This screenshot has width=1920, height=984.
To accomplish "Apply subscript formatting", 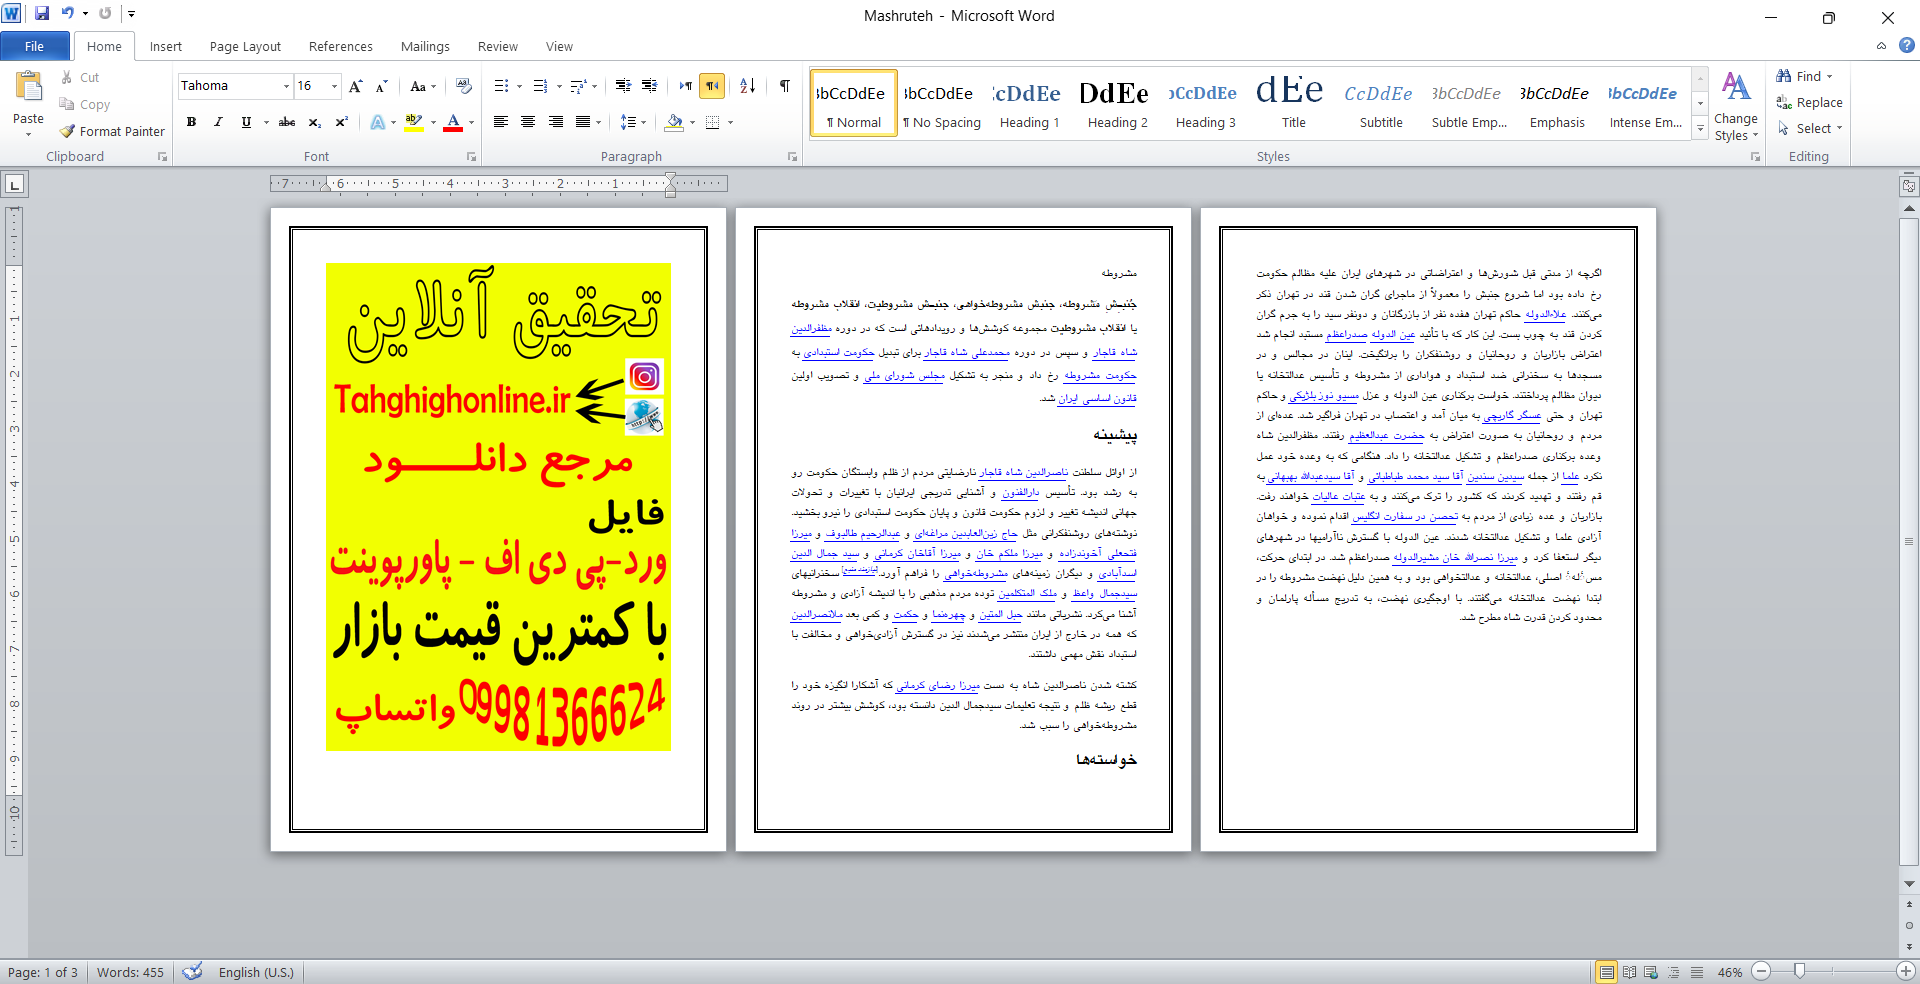I will pyautogui.click(x=314, y=122).
